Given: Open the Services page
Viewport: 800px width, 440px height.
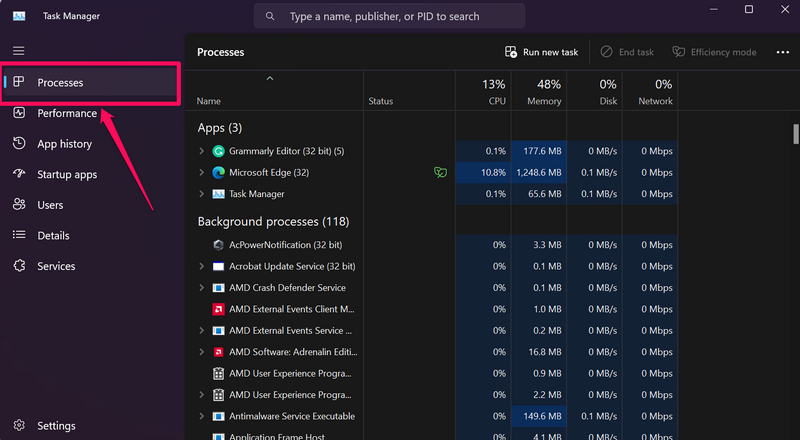Looking at the screenshot, I should [x=56, y=266].
